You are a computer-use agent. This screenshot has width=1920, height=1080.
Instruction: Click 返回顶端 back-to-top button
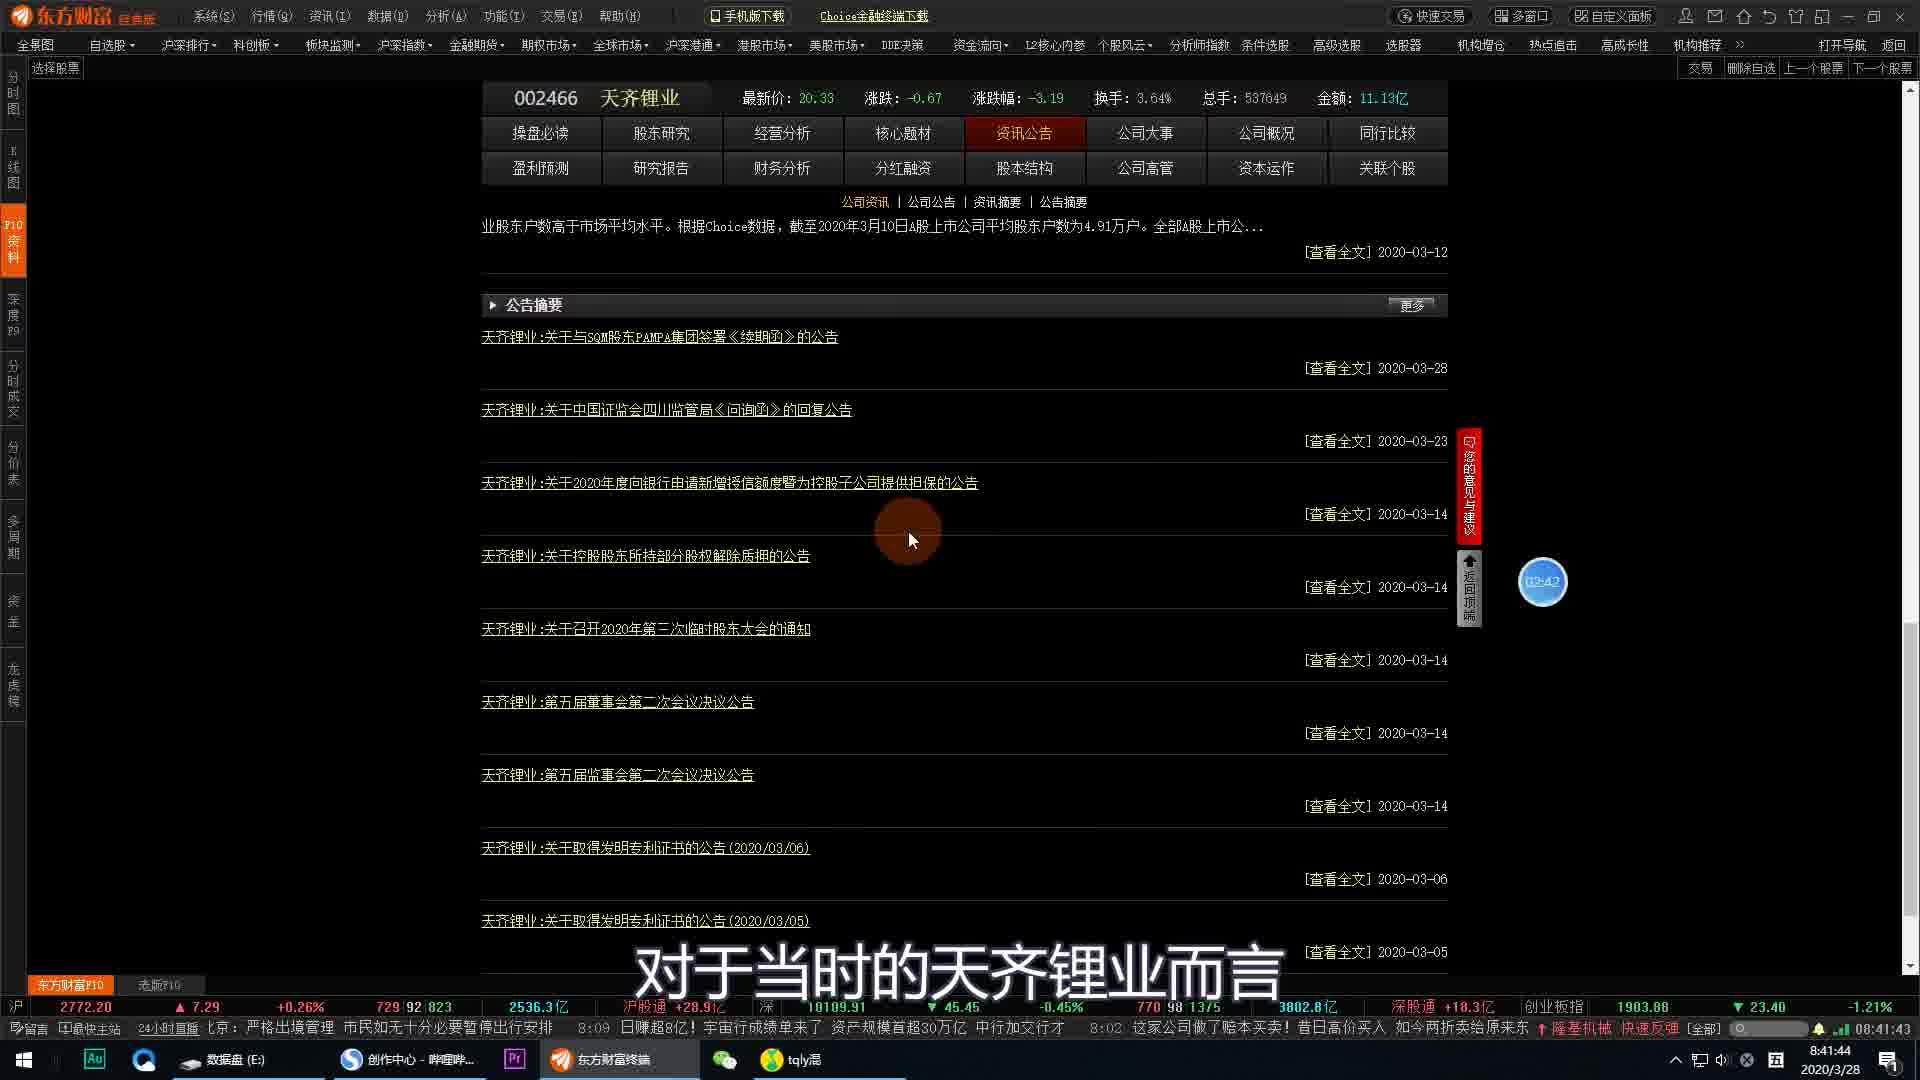point(1469,588)
